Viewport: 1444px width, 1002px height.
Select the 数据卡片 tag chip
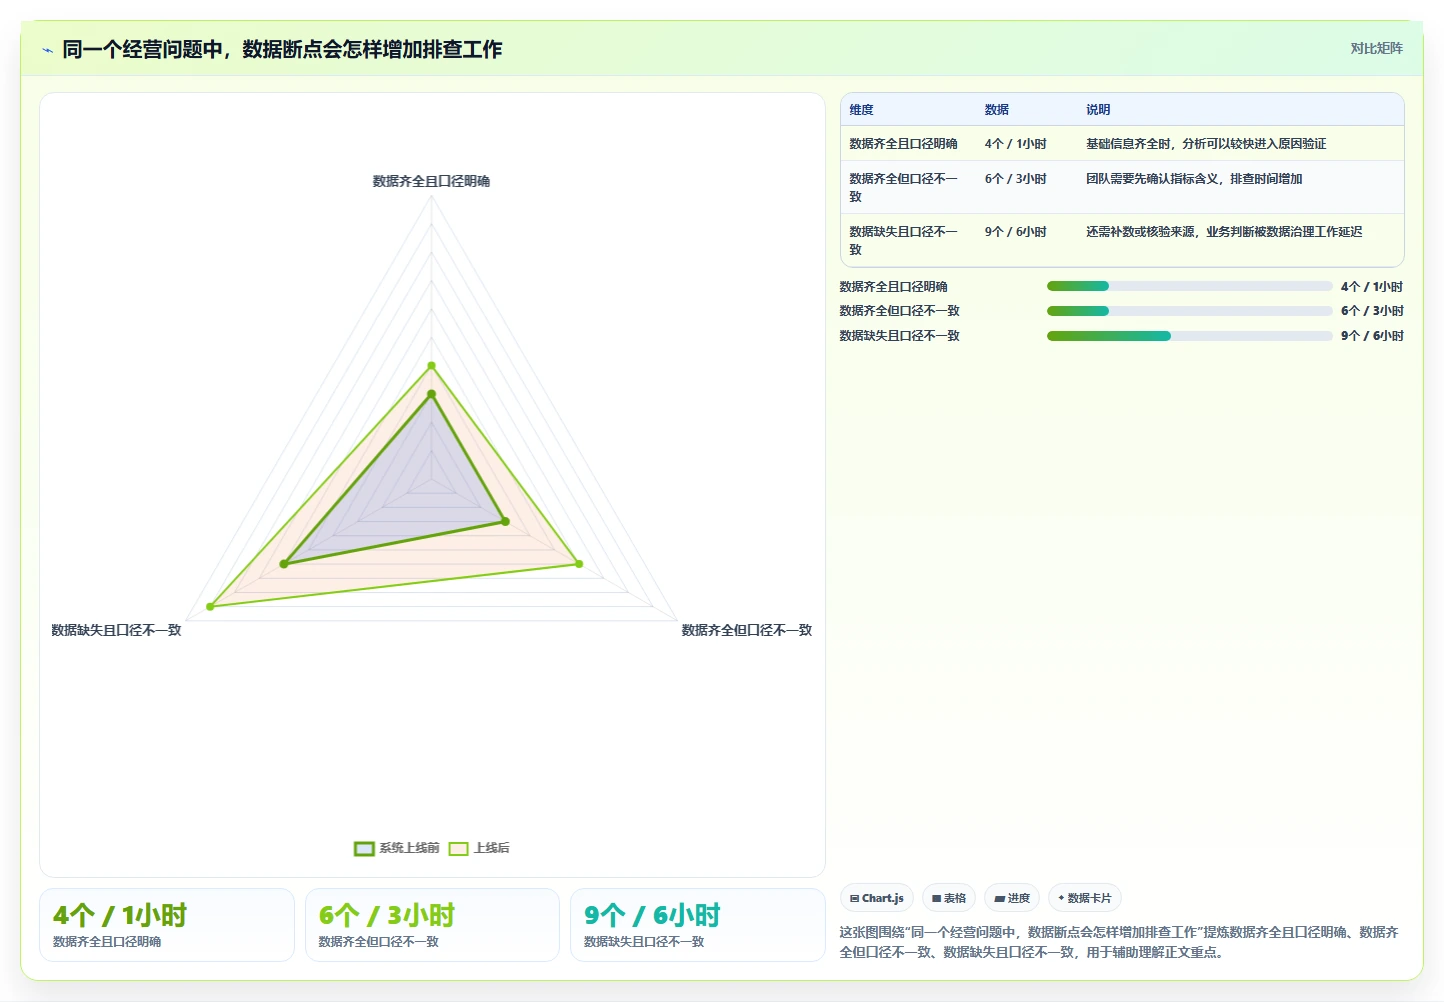click(x=1085, y=898)
